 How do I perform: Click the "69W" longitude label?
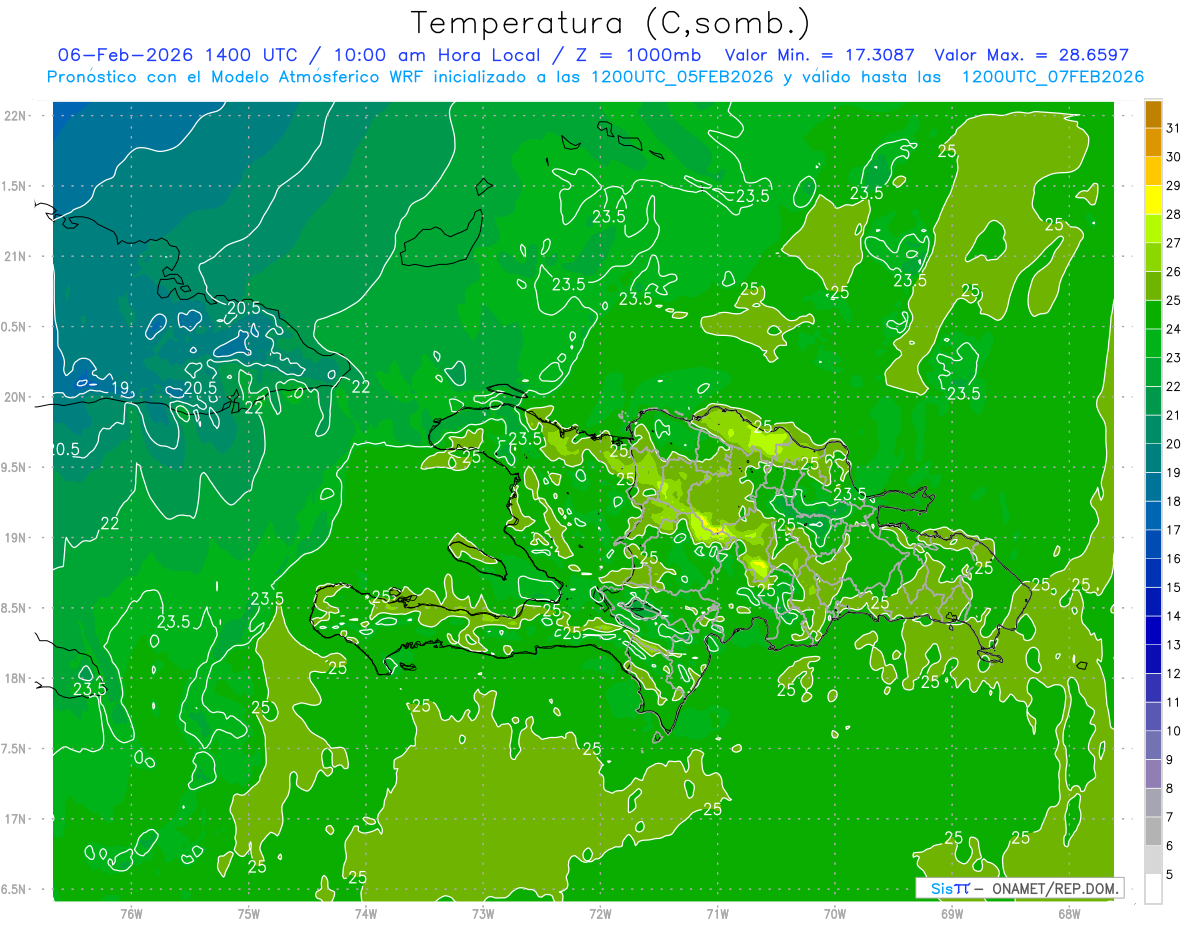tap(952, 914)
